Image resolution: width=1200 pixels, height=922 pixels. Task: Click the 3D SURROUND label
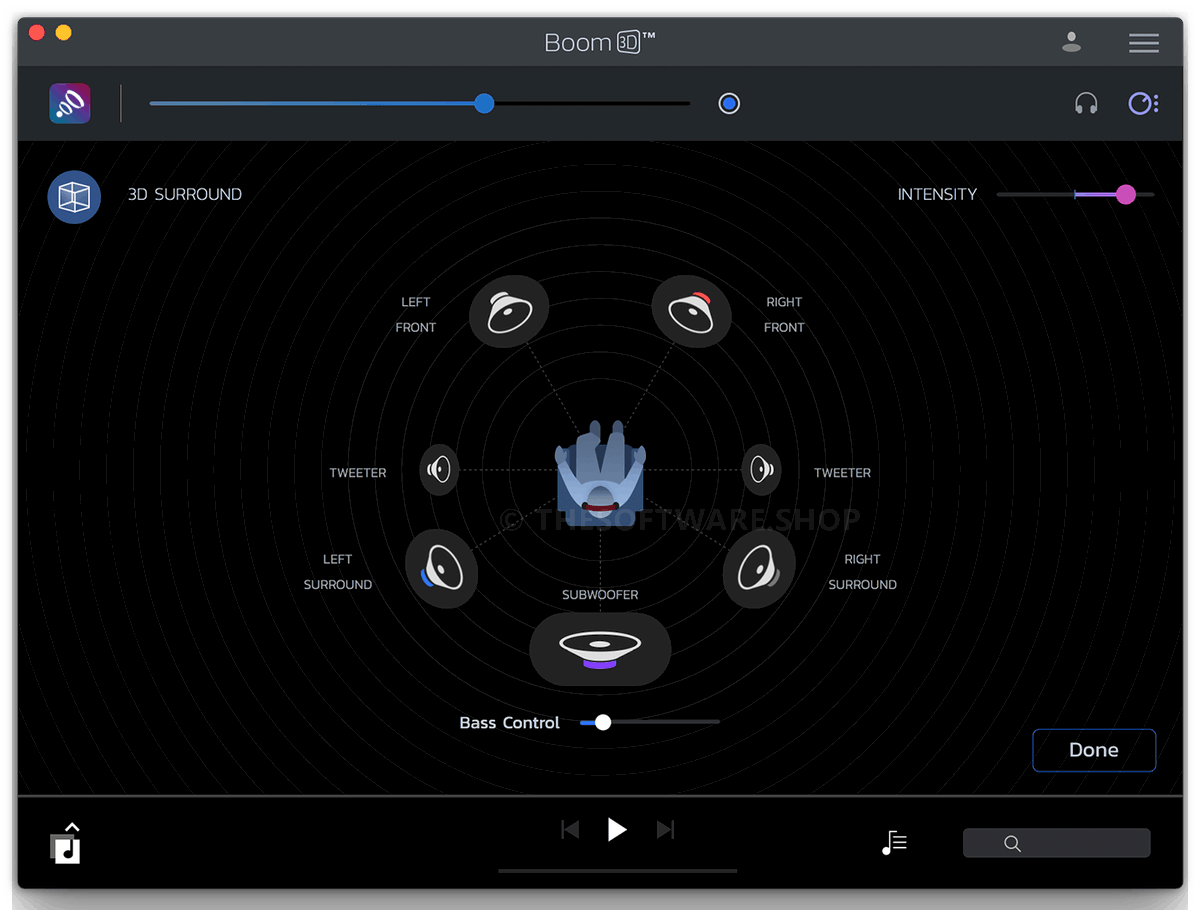point(185,194)
